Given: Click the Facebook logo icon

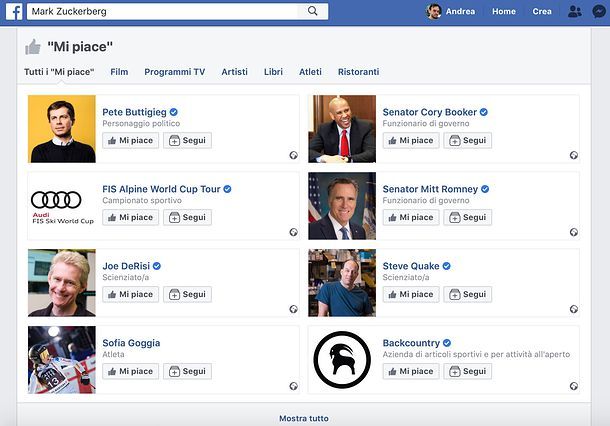Looking at the screenshot, I should [x=14, y=12].
